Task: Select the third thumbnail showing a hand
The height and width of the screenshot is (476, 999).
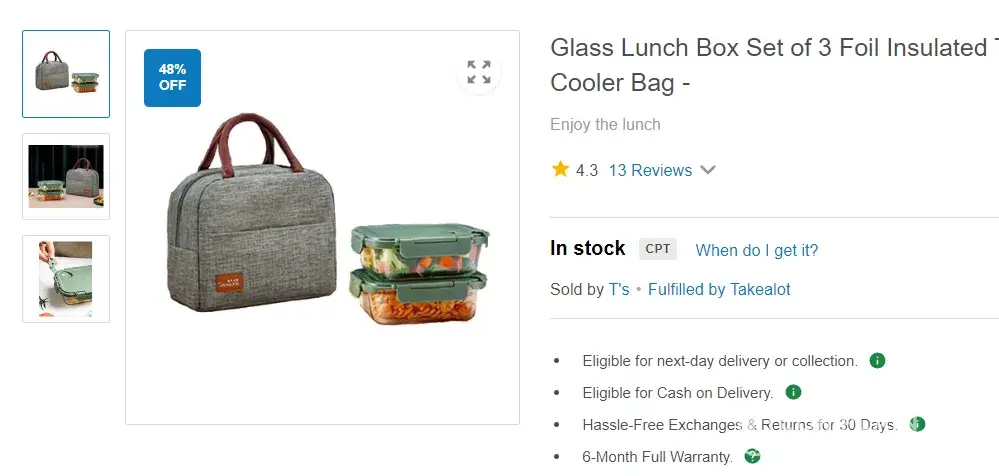Action: coord(66,278)
